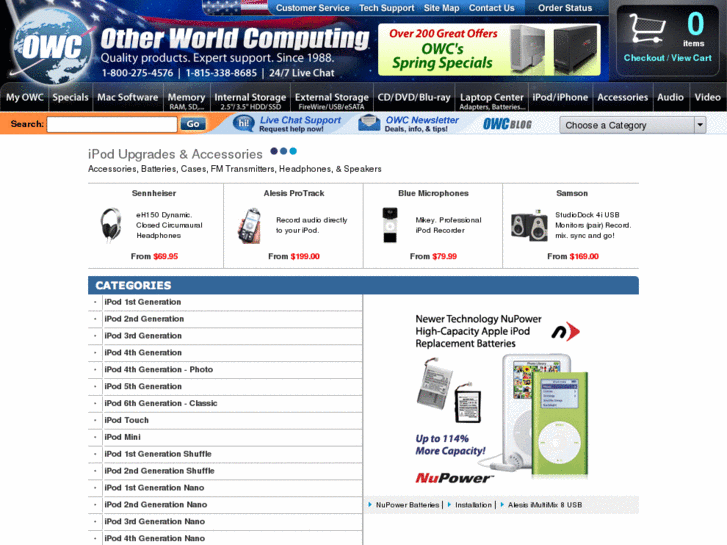Open OWC Newsletter link
Viewport: 727px width, 545px height.
[x=422, y=120]
